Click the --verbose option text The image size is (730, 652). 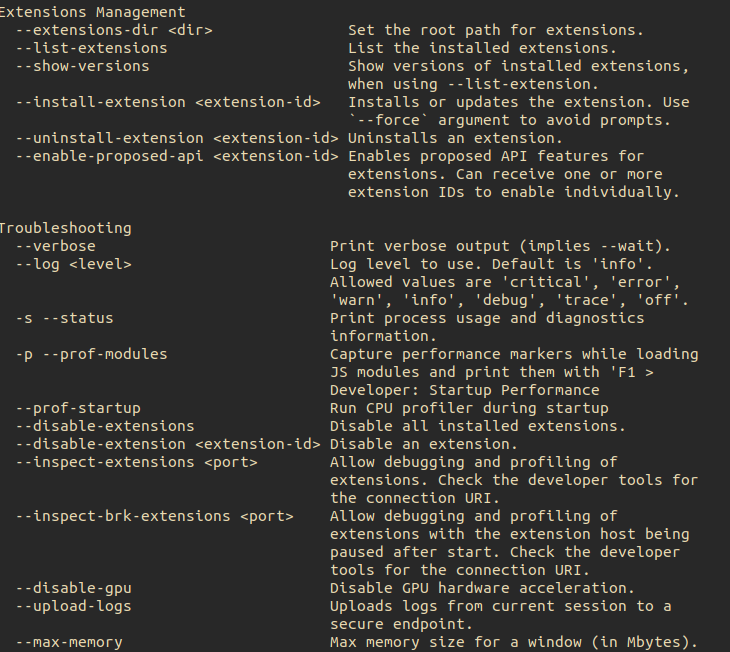56,246
